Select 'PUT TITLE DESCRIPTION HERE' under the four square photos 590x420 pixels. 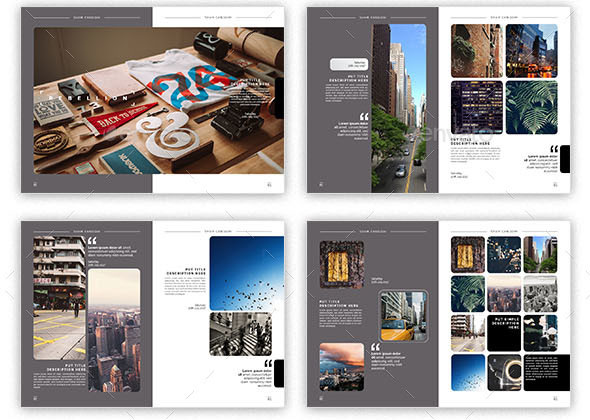[x=470, y=142]
